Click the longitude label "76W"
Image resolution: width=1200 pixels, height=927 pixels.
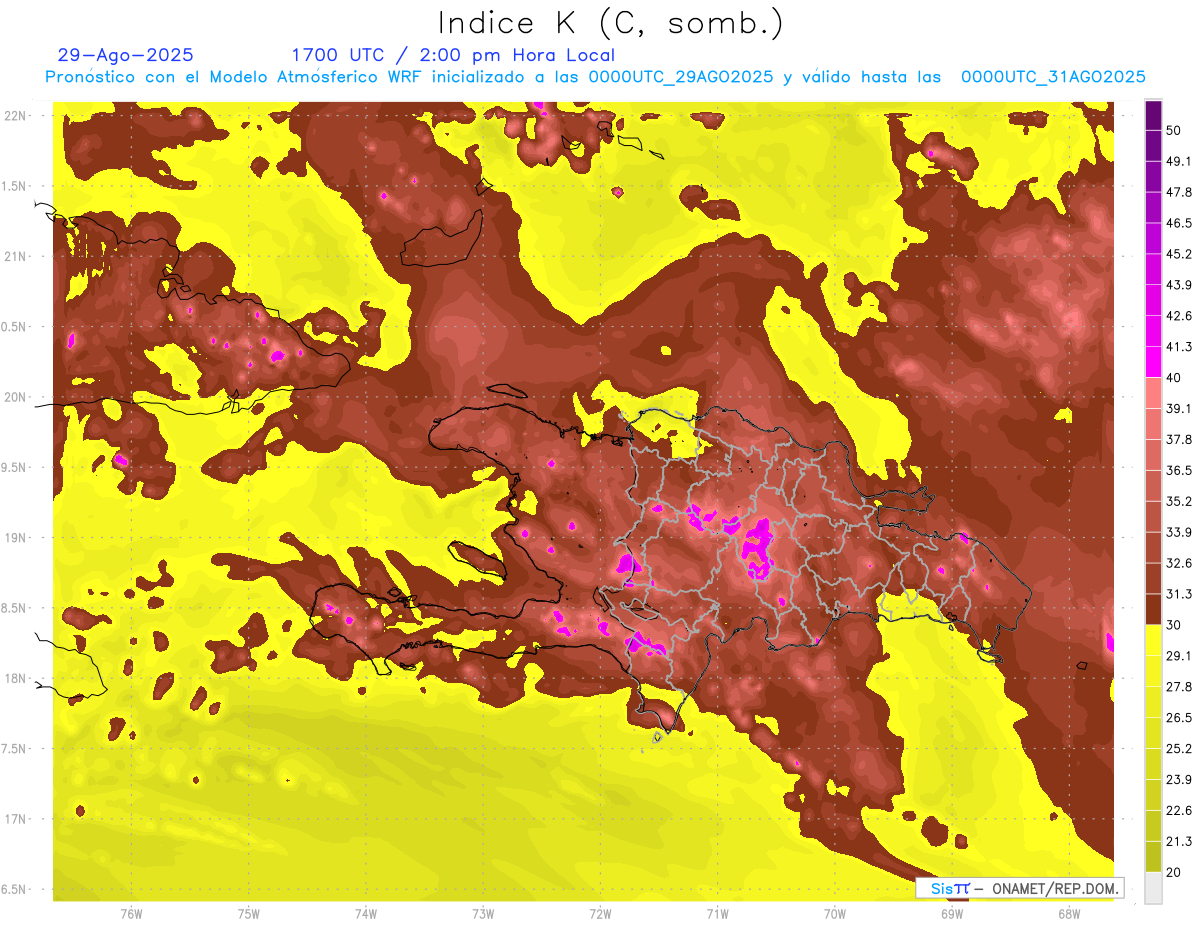pyautogui.click(x=131, y=913)
